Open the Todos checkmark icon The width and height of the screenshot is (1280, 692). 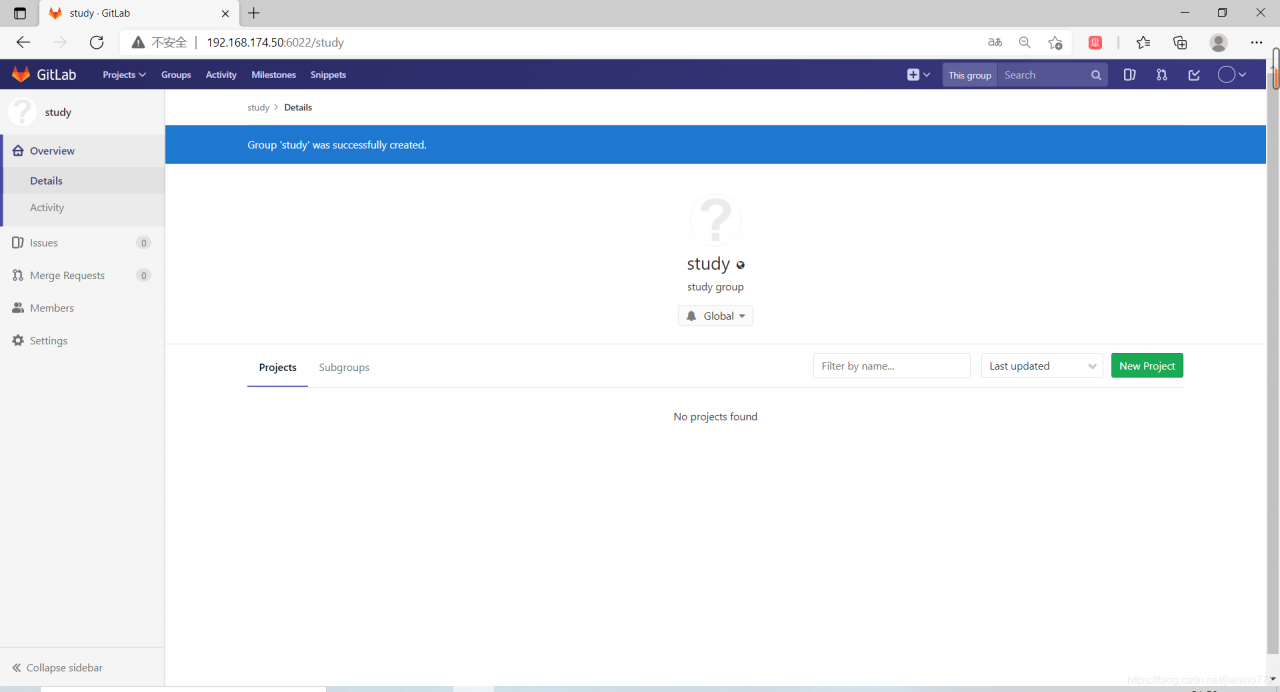coord(1194,75)
